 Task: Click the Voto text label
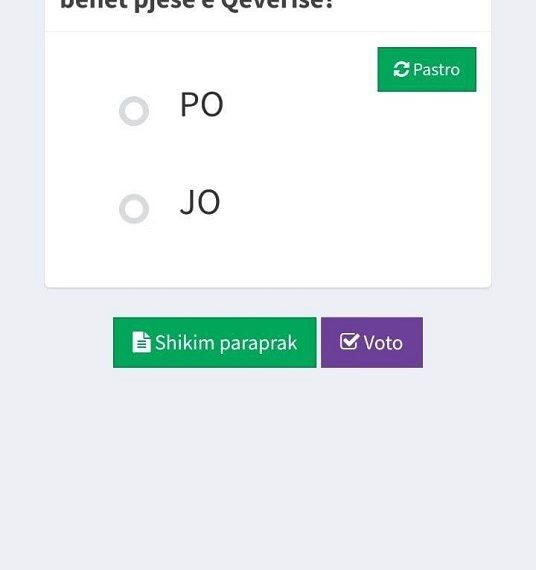tap(383, 343)
